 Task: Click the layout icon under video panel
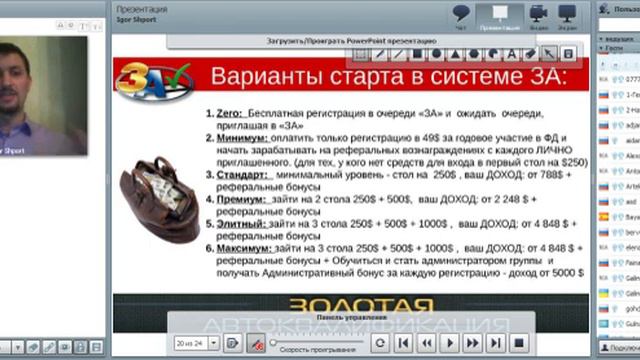[x=97, y=347]
